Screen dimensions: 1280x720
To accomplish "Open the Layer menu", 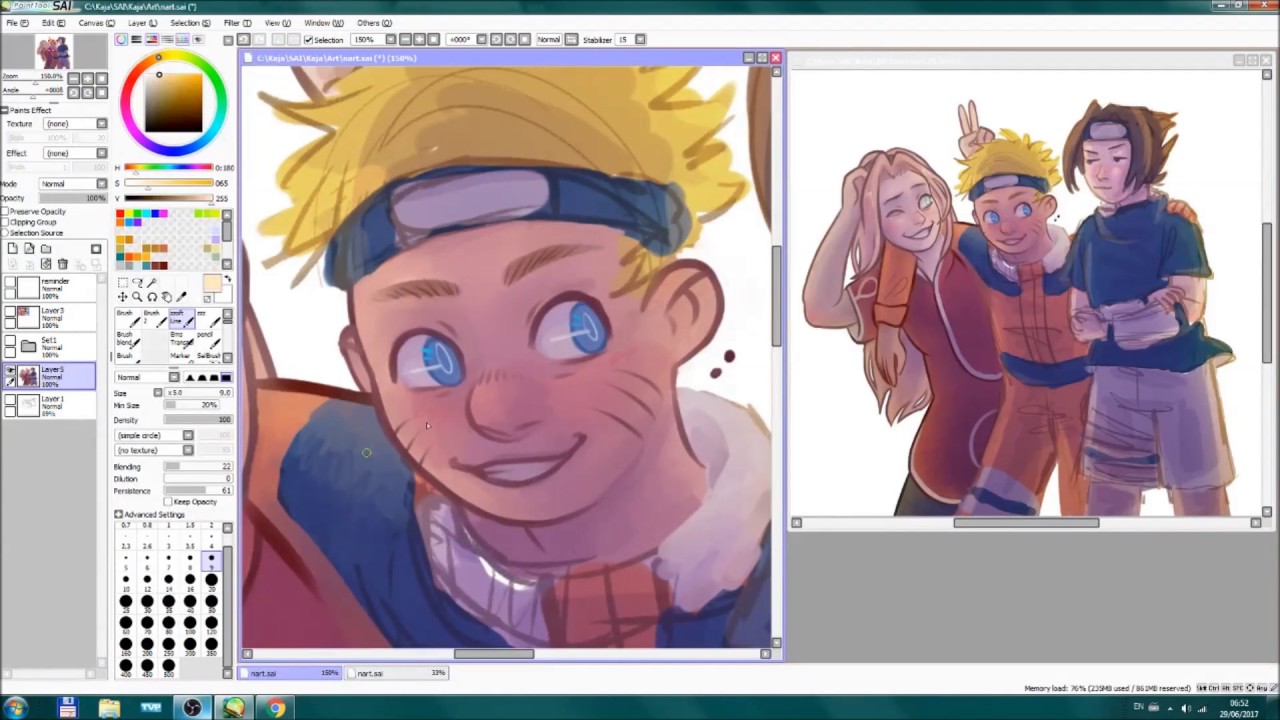I will (x=143, y=23).
